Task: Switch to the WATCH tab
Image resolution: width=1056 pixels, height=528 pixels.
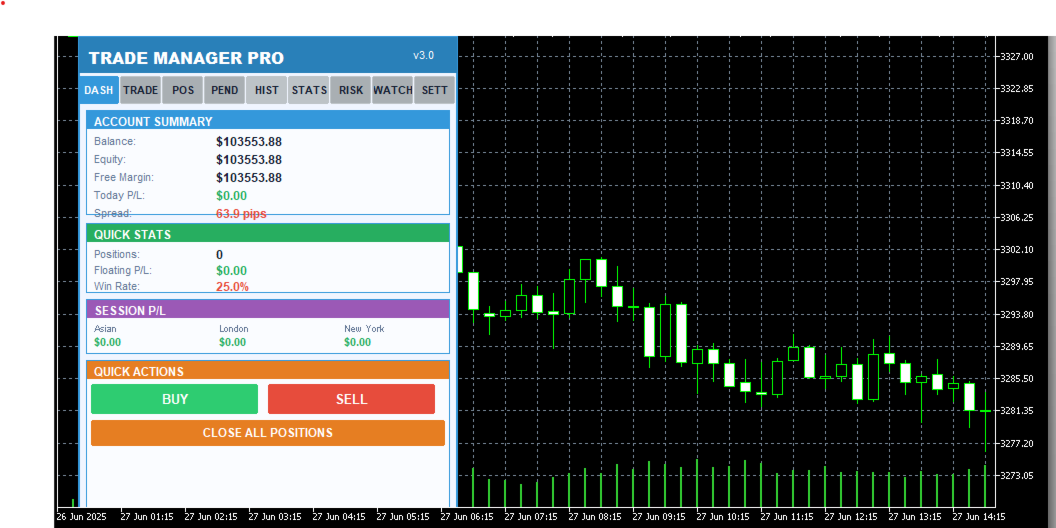Action: [x=393, y=90]
